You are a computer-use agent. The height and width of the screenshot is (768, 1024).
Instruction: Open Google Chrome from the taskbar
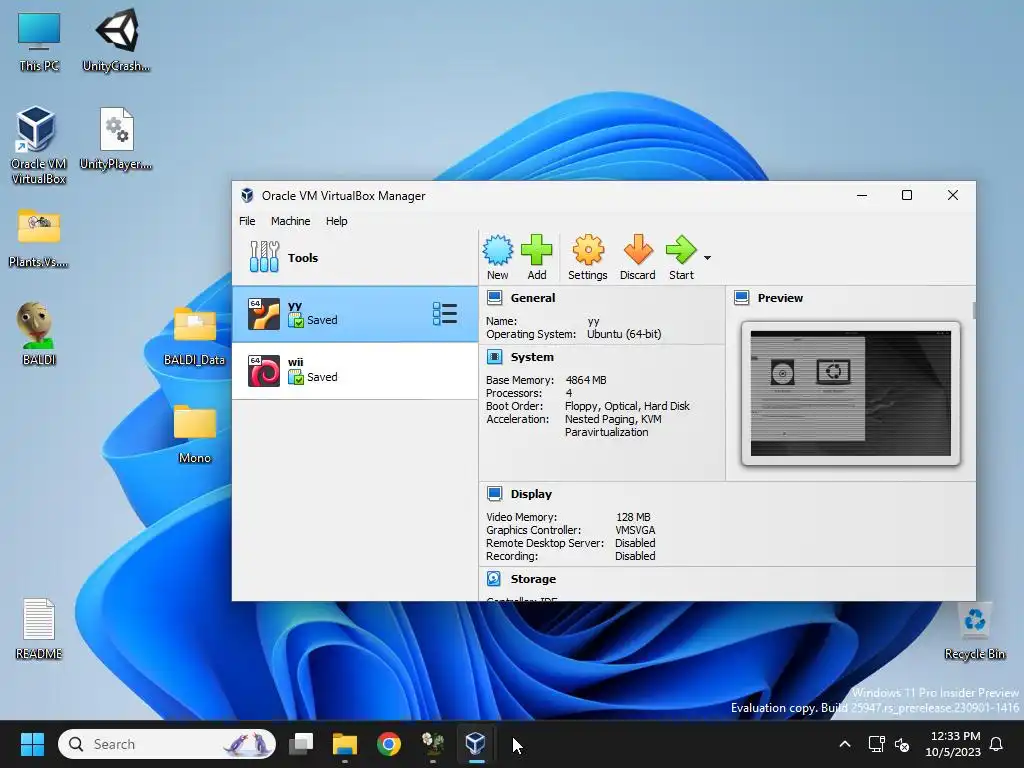click(389, 744)
